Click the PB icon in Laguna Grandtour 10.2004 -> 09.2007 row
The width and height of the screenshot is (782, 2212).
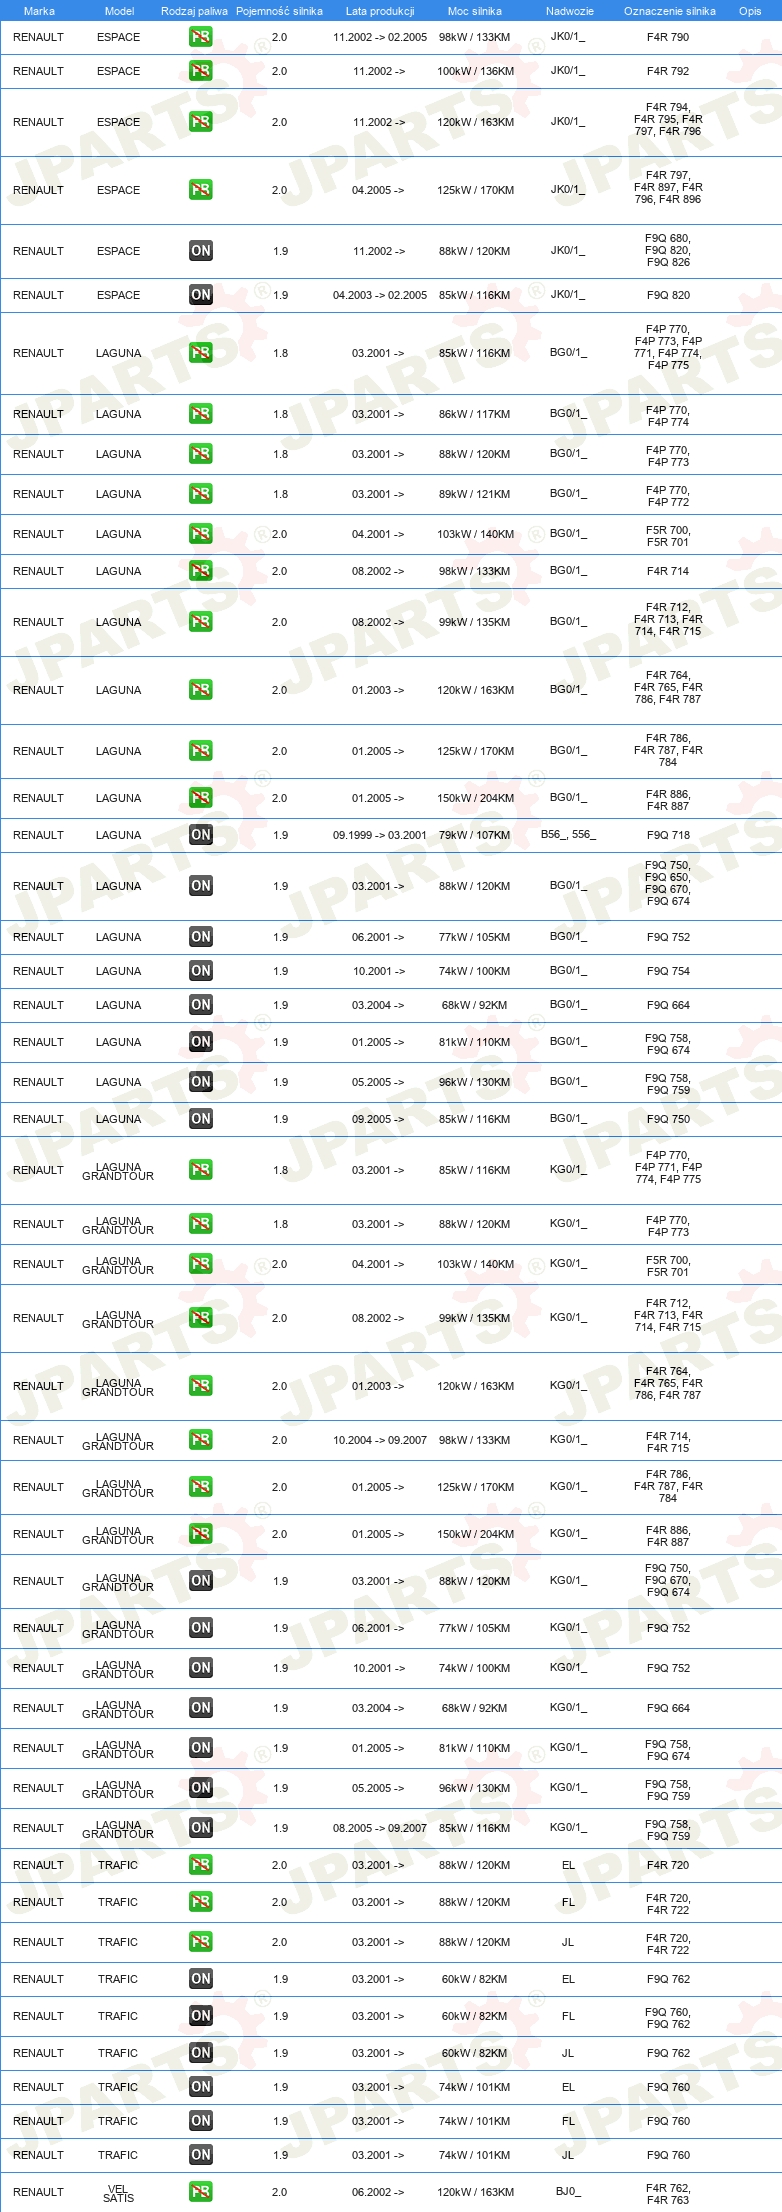click(200, 1440)
